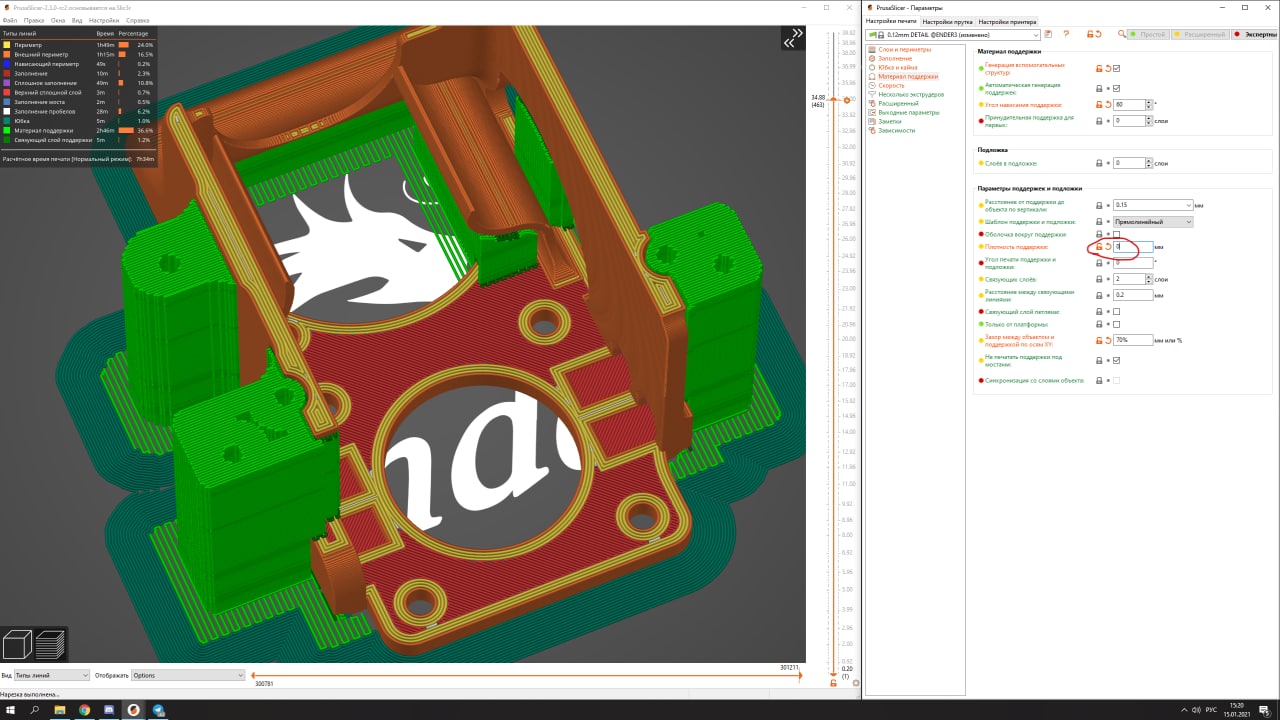The image size is (1280, 720).
Task: Select the Заполнение settings page
Action: (895, 58)
